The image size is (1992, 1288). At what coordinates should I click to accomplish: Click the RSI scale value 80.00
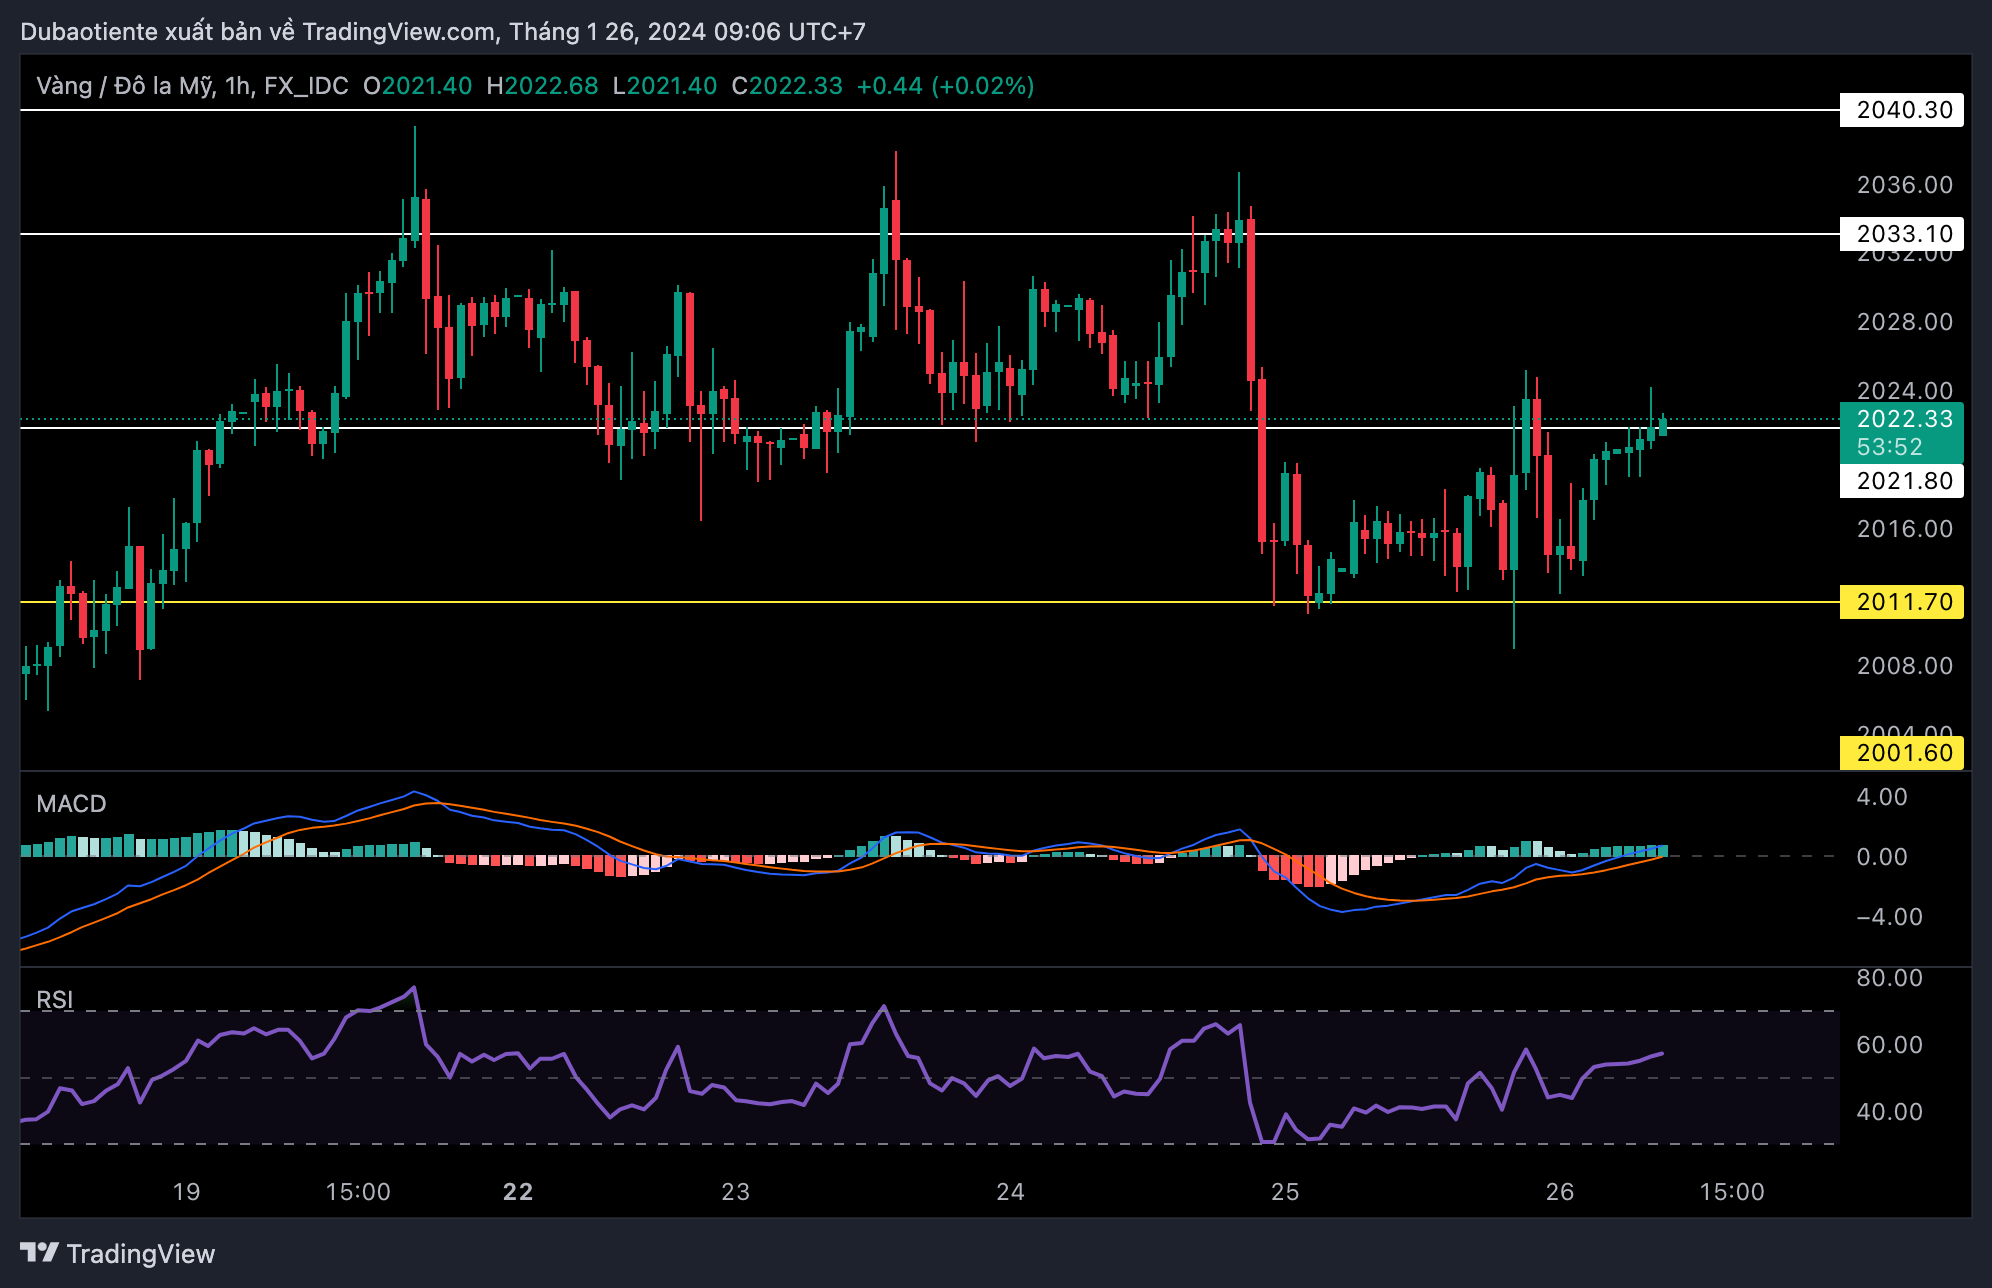pos(1889,978)
